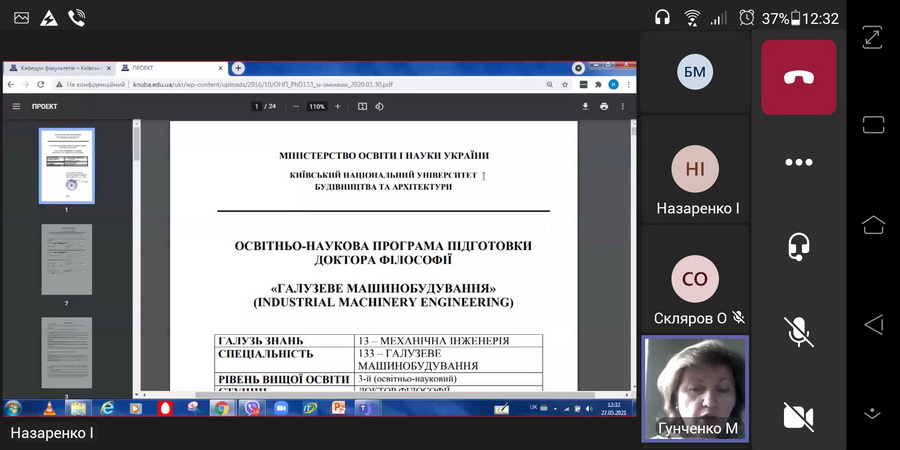The height and width of the screenshot is (450, 900).
Task: Turn on the camera
Action: (798, 414)
